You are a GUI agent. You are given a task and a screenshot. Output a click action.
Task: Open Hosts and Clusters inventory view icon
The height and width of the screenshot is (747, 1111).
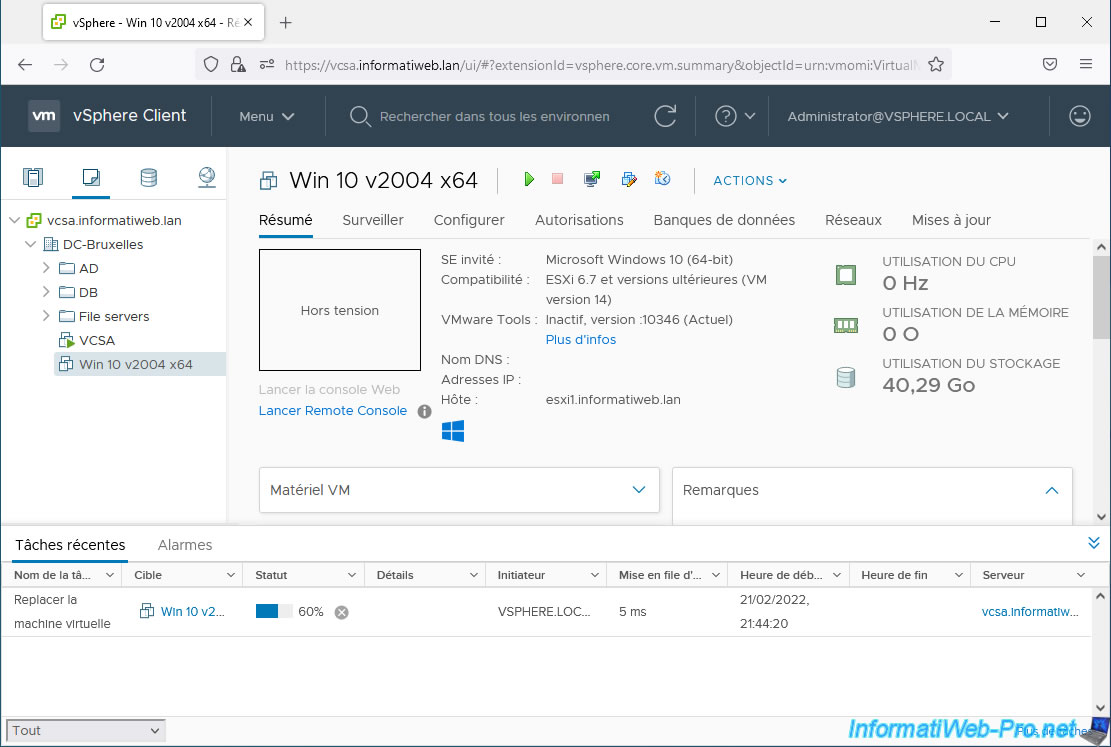pyautogui.click(x=33, y=178)
